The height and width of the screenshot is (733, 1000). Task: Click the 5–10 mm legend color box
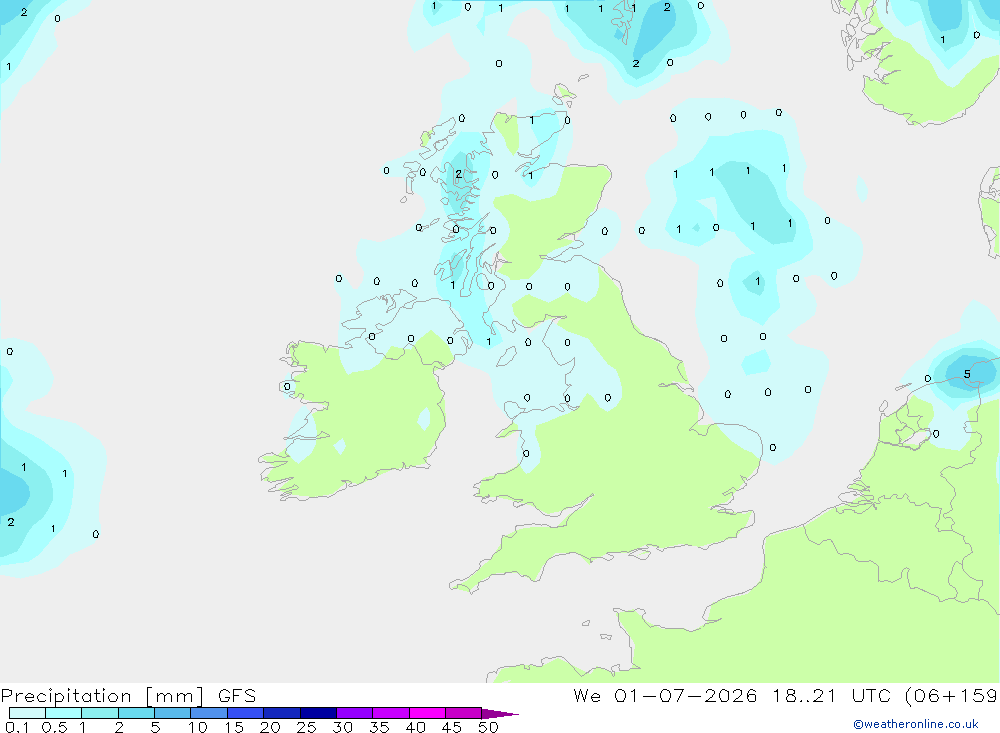[x=173, y=713]
